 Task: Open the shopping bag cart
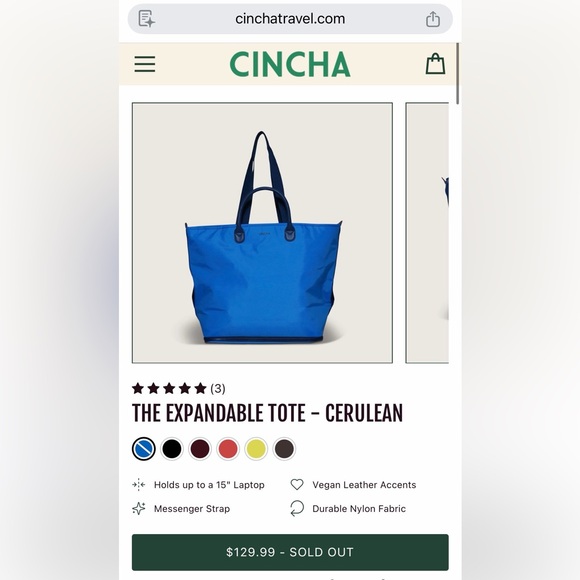[435, 64]
